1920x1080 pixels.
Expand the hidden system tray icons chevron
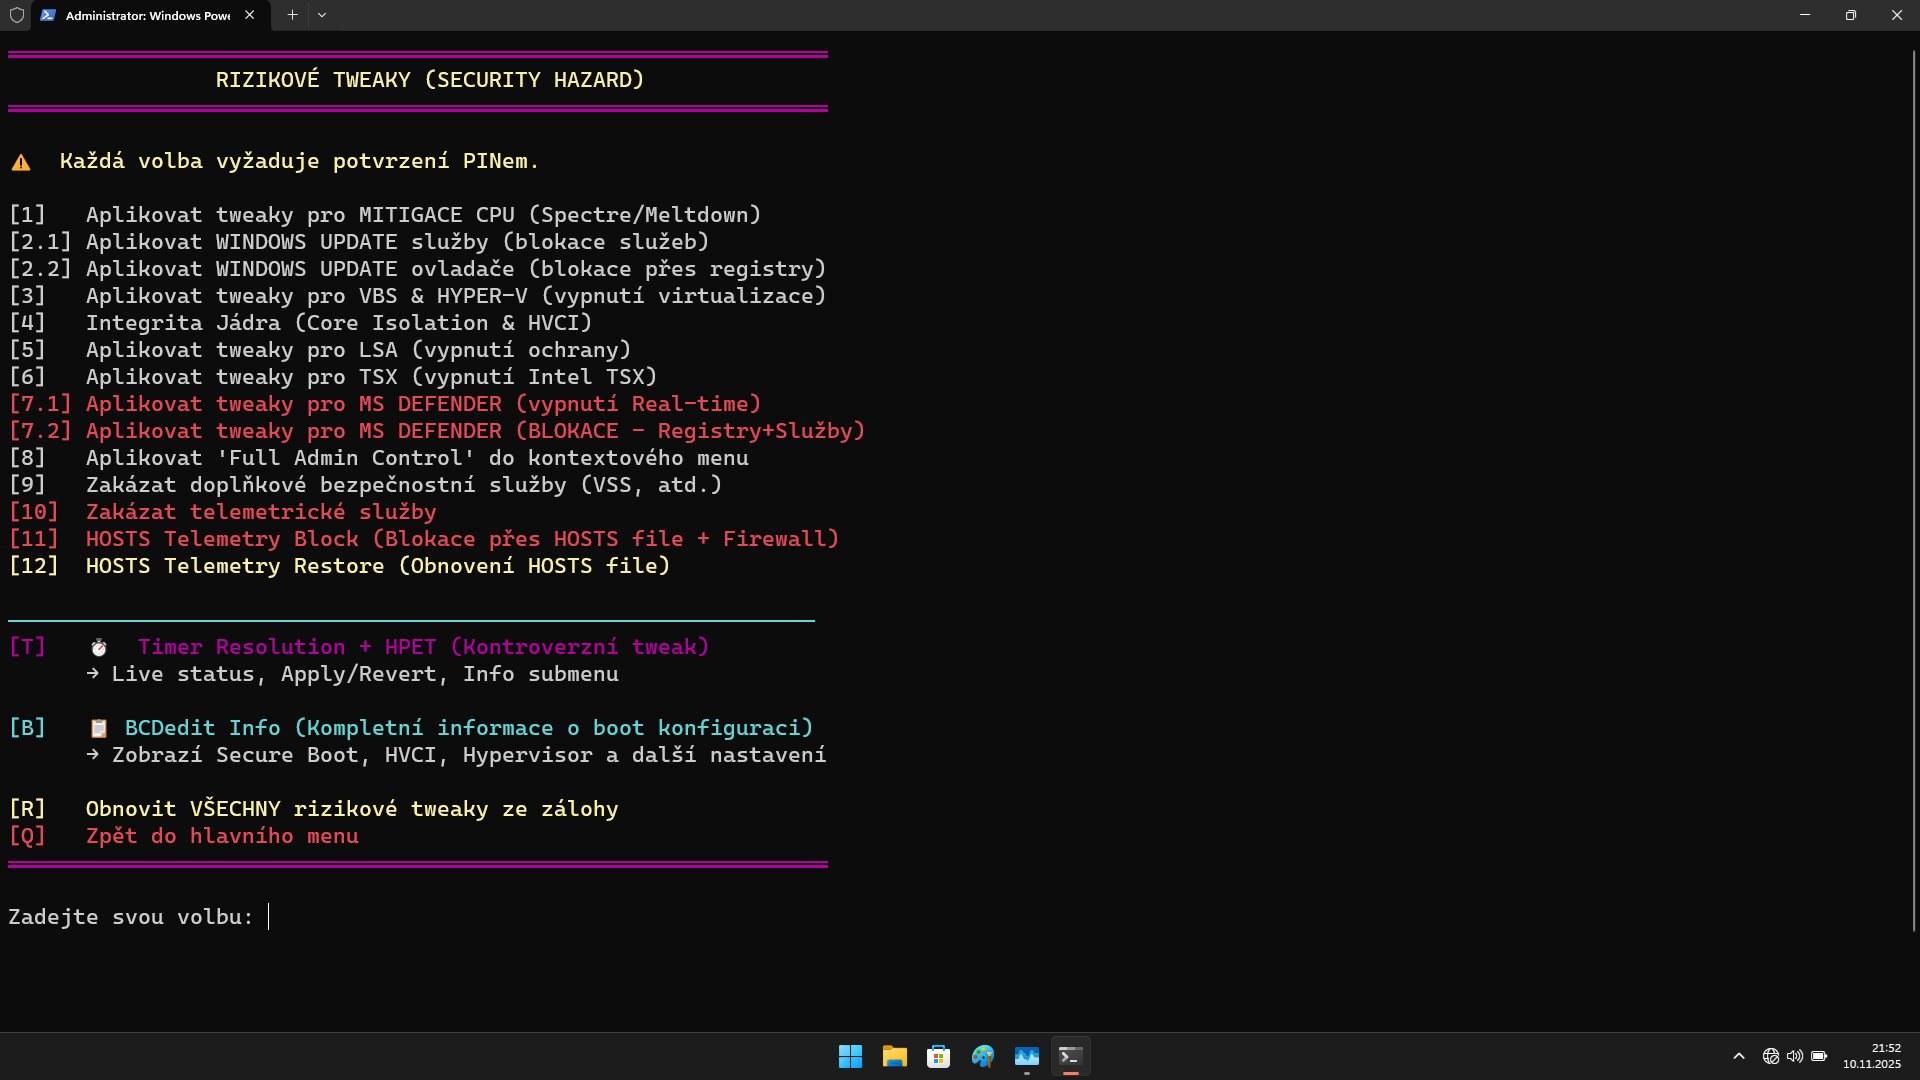point(1739,1056)
